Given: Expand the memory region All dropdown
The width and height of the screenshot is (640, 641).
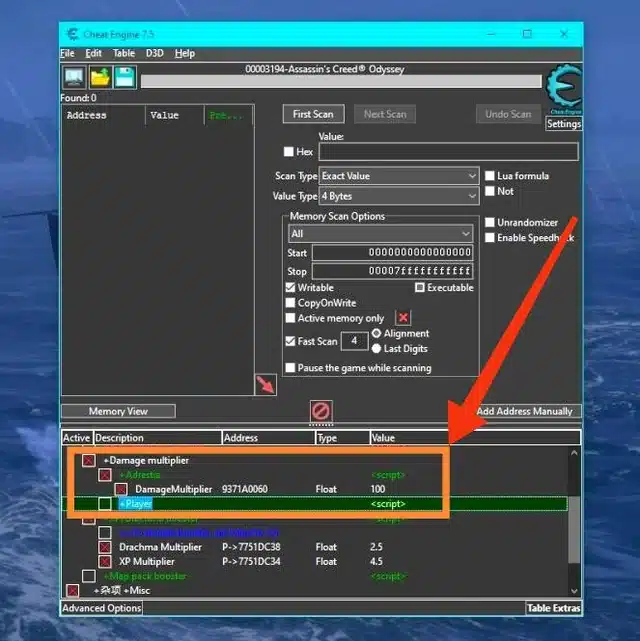Looking at the screenshot, I should pyautogui.click(x=380, y=234).
